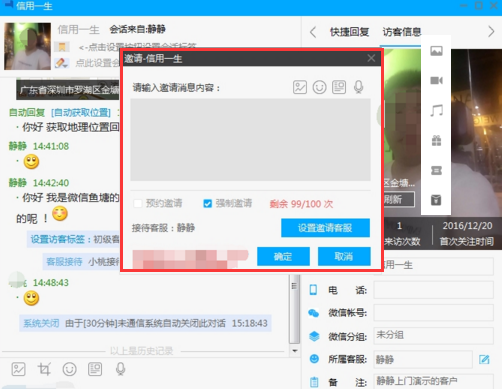
Task: Click clipboard icon beside 备注
Action: [x=314, y=382]
